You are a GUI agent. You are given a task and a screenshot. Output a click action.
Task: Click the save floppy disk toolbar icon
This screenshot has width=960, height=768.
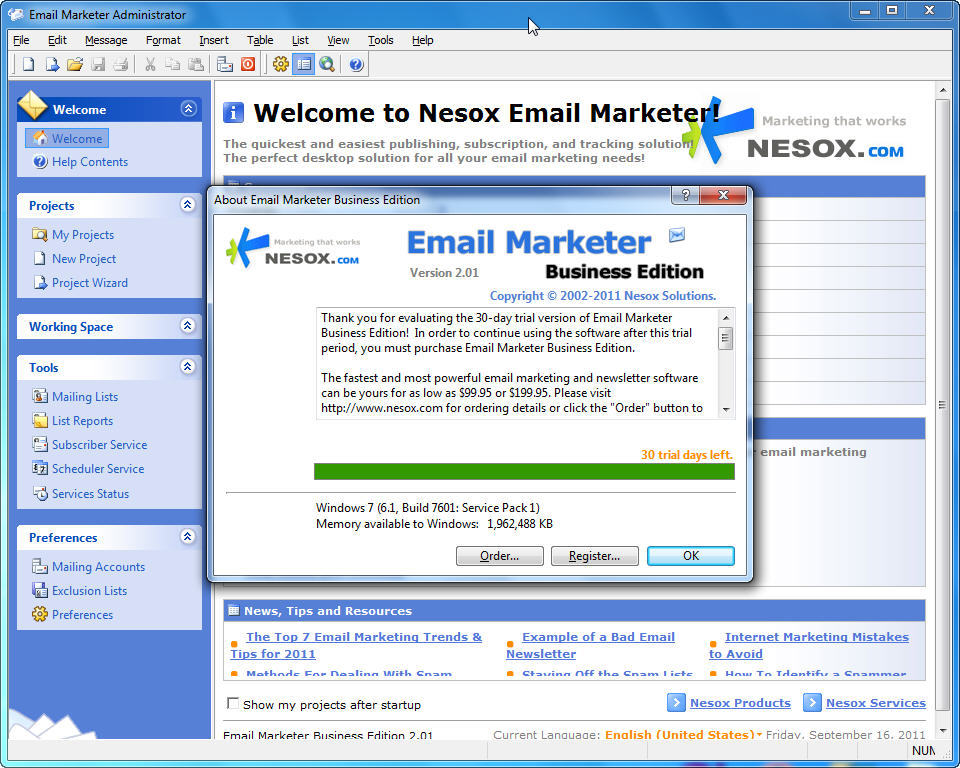click(98, 64)
